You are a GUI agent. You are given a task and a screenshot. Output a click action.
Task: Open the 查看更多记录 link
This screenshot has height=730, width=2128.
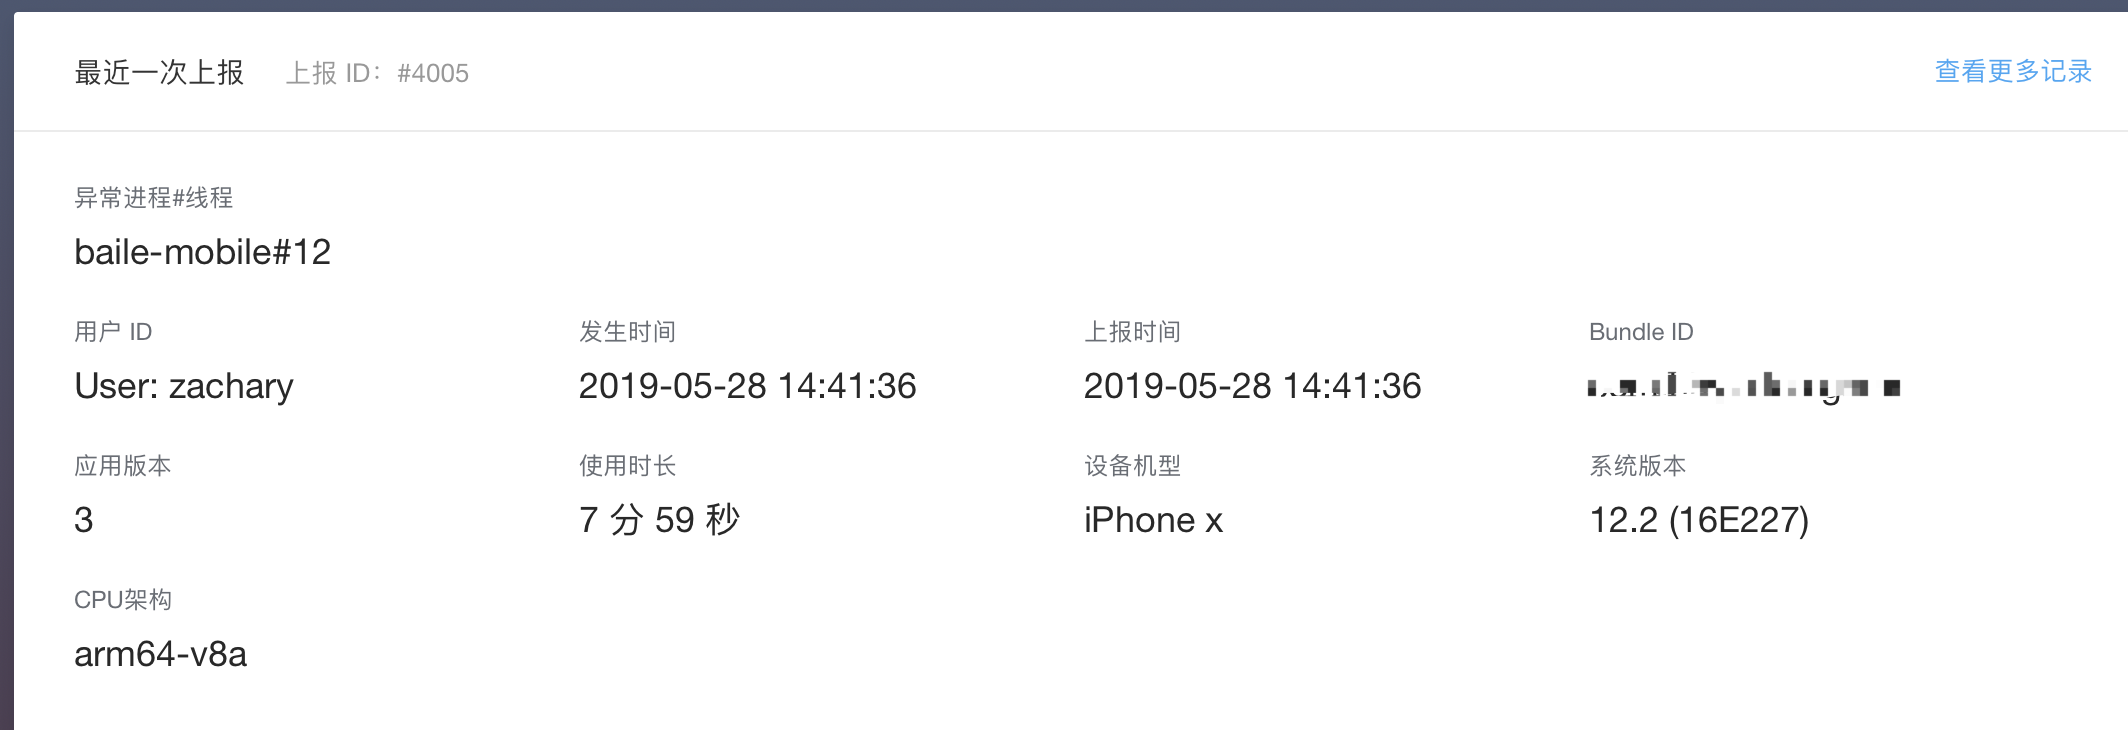[2012, 72]
